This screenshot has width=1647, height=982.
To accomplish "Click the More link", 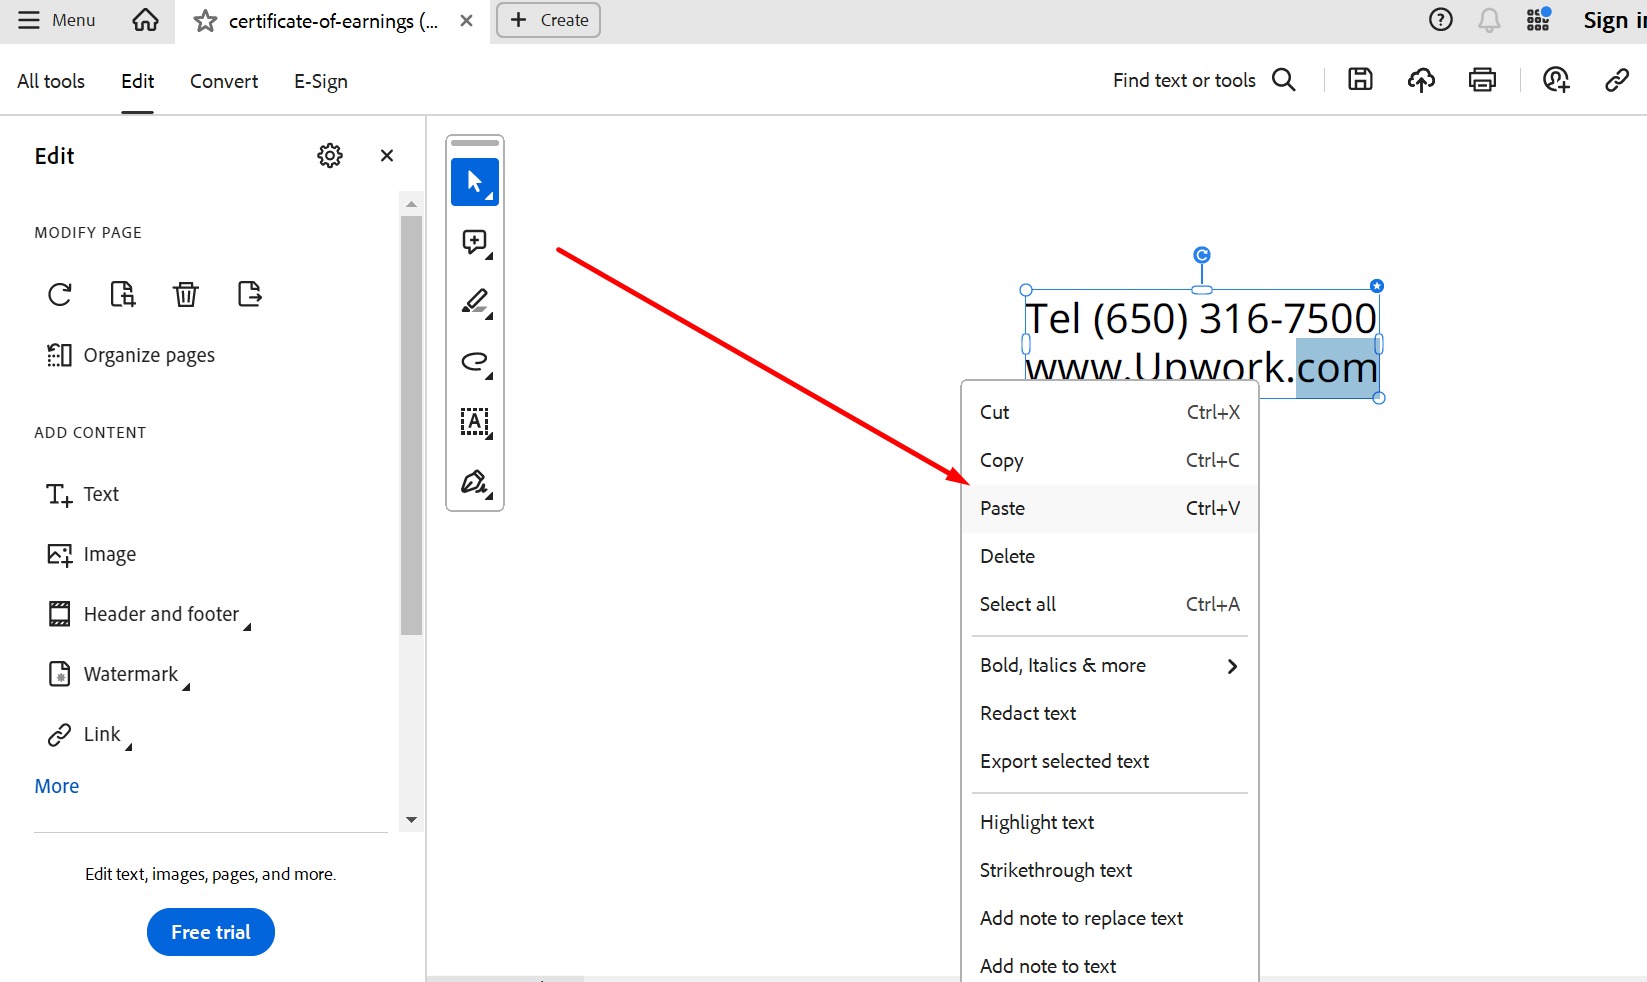I will pos(57,786).
